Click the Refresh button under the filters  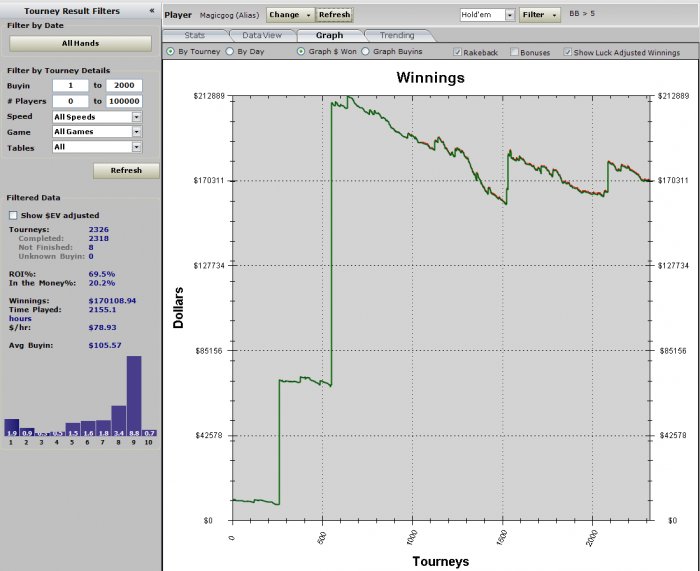point(126,170)
